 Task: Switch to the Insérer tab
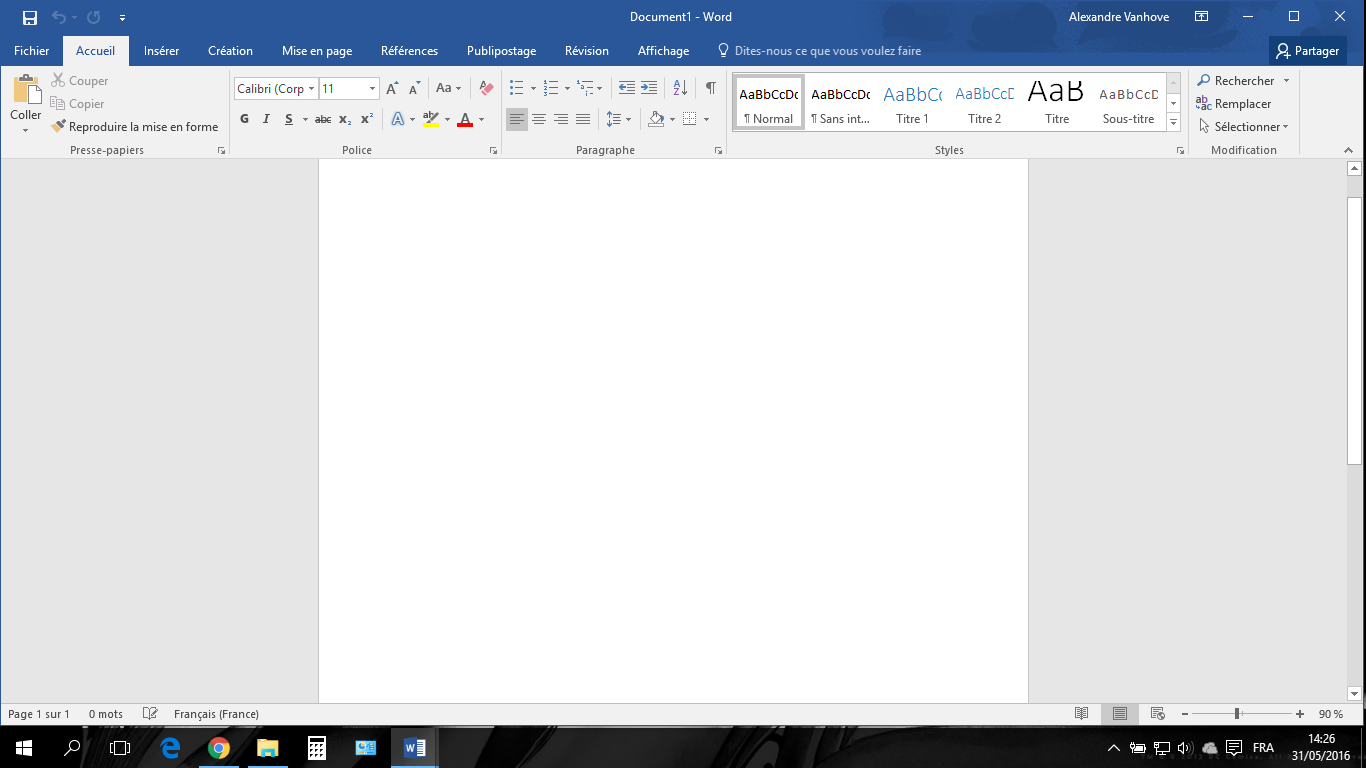(x=161, y=51)
